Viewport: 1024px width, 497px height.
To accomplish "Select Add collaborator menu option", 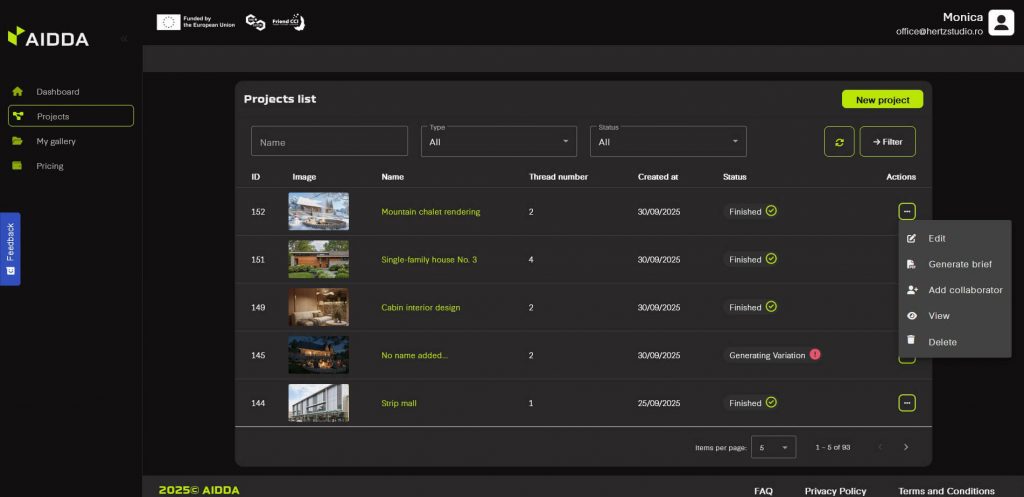I will click(x=964, y=290).
